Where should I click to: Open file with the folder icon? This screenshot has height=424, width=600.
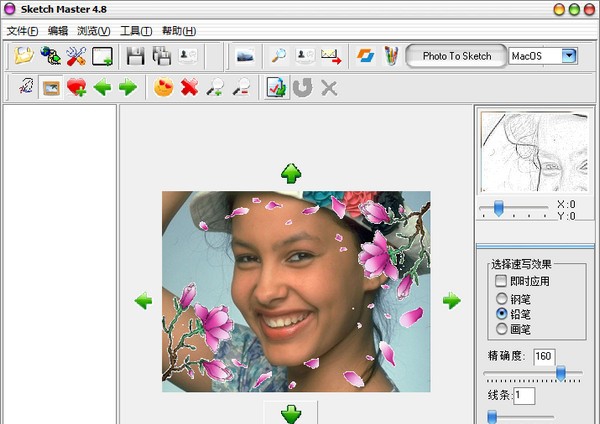(24, 56)
